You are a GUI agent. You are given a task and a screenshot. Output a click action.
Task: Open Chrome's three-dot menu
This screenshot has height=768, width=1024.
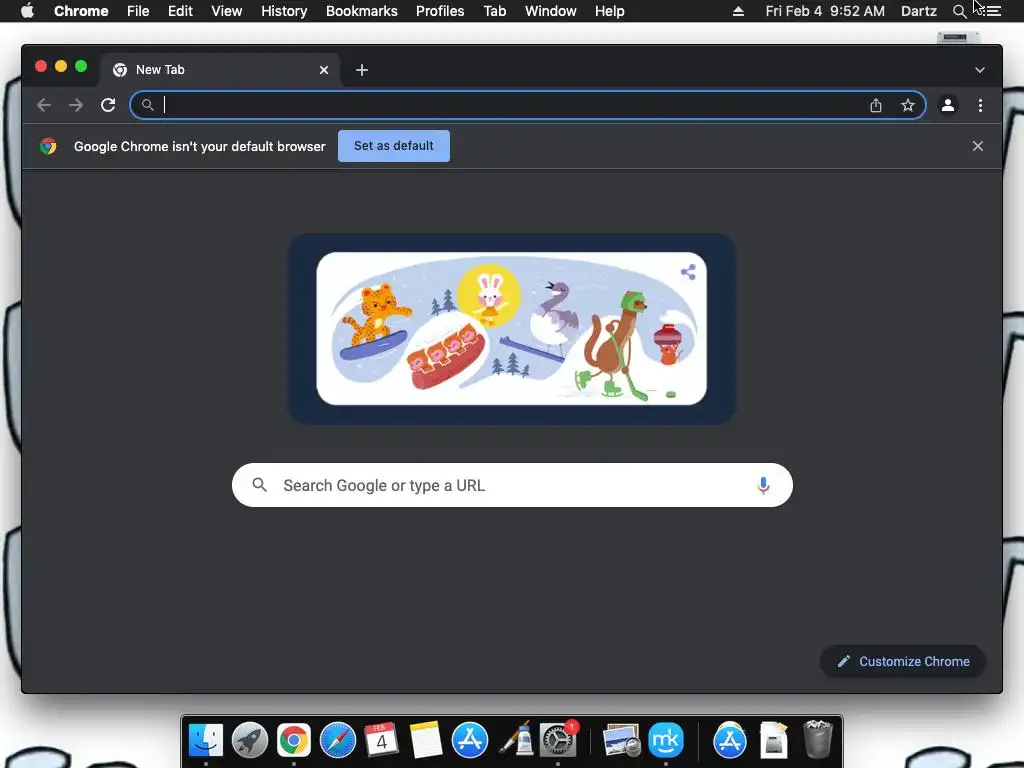point(980,105)
